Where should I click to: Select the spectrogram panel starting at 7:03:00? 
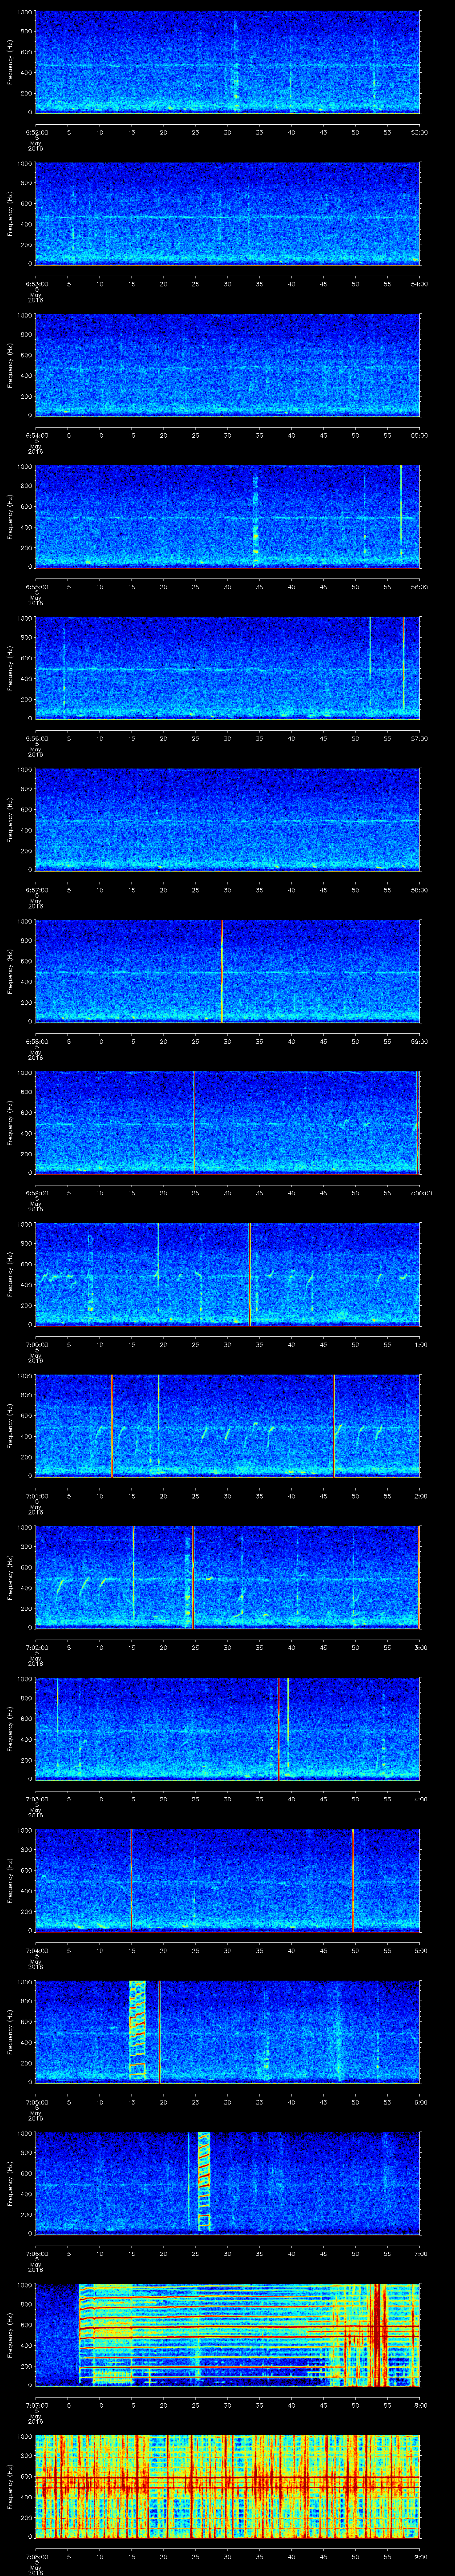[x=228, y=1729]
